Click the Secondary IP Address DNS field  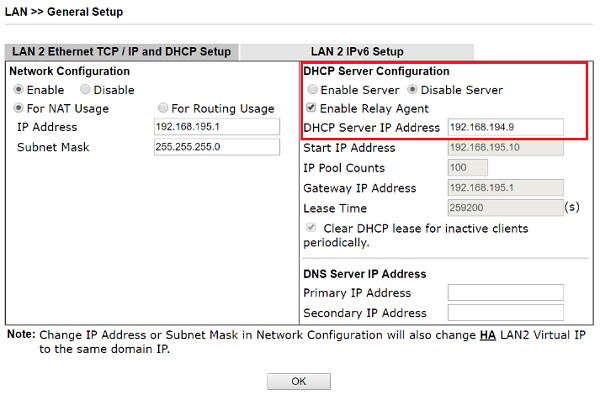[x=505, y=313]
